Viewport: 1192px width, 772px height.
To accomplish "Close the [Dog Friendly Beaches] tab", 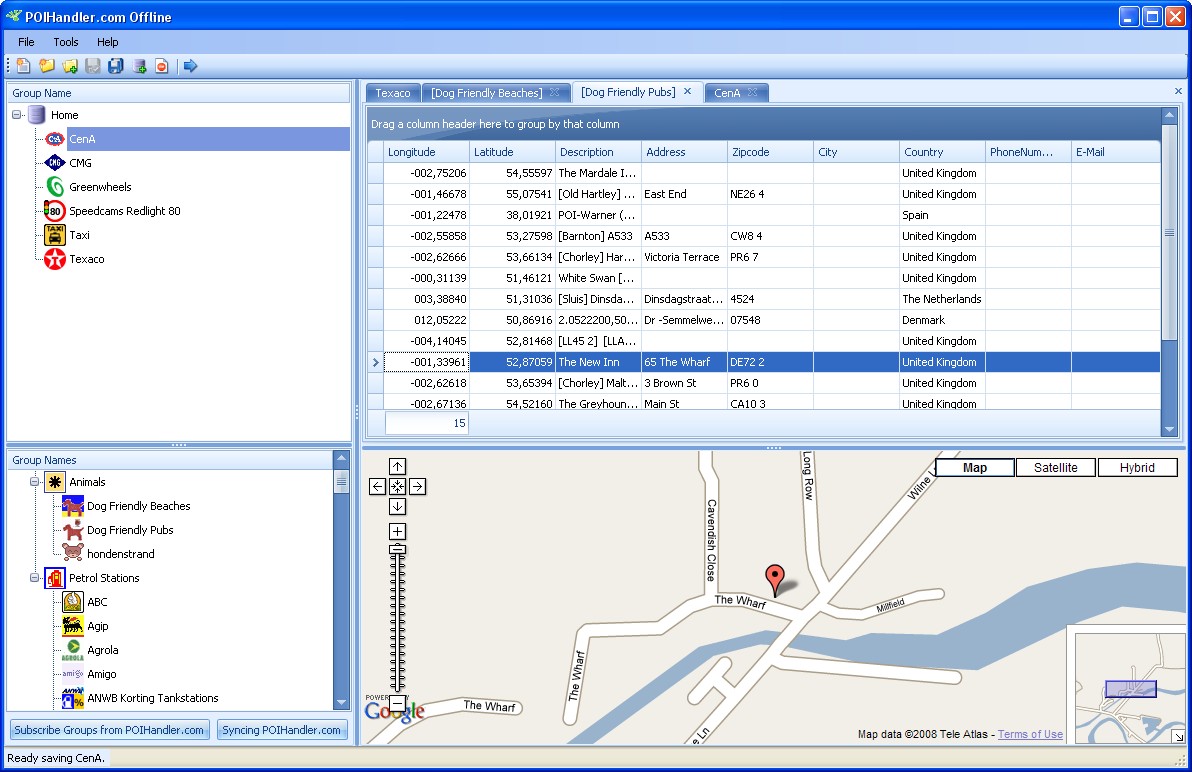I will (x=554, y=92).
